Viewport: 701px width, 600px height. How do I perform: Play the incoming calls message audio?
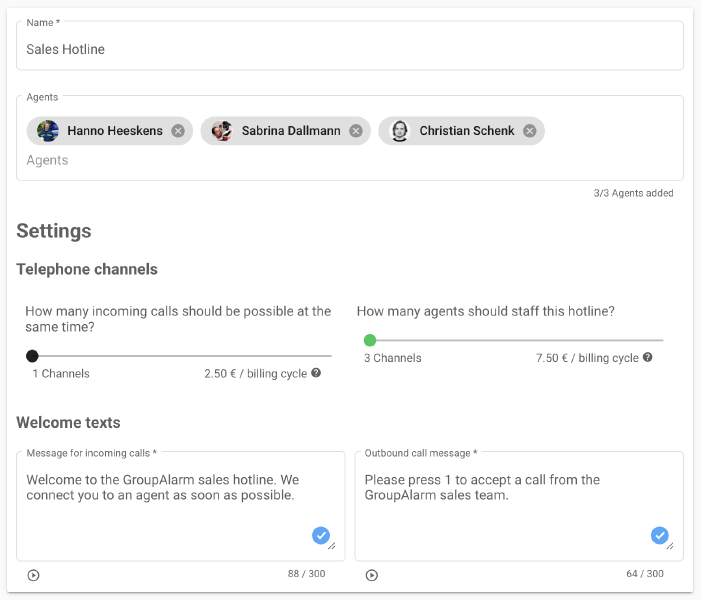click(x=34, y=575)
